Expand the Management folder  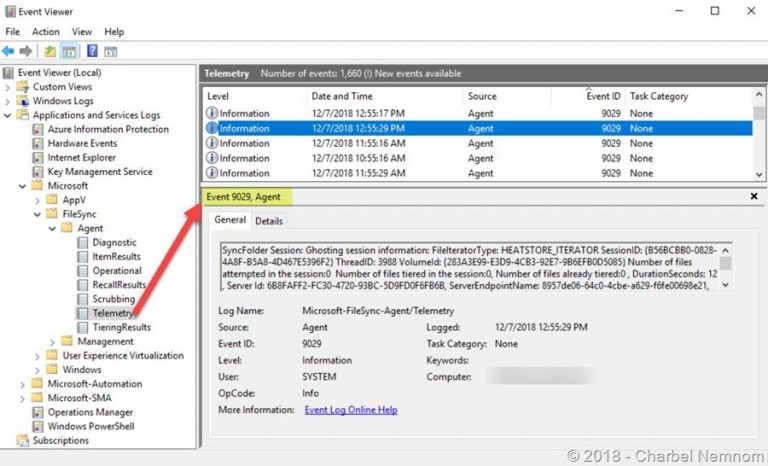(x=52, y=342)
